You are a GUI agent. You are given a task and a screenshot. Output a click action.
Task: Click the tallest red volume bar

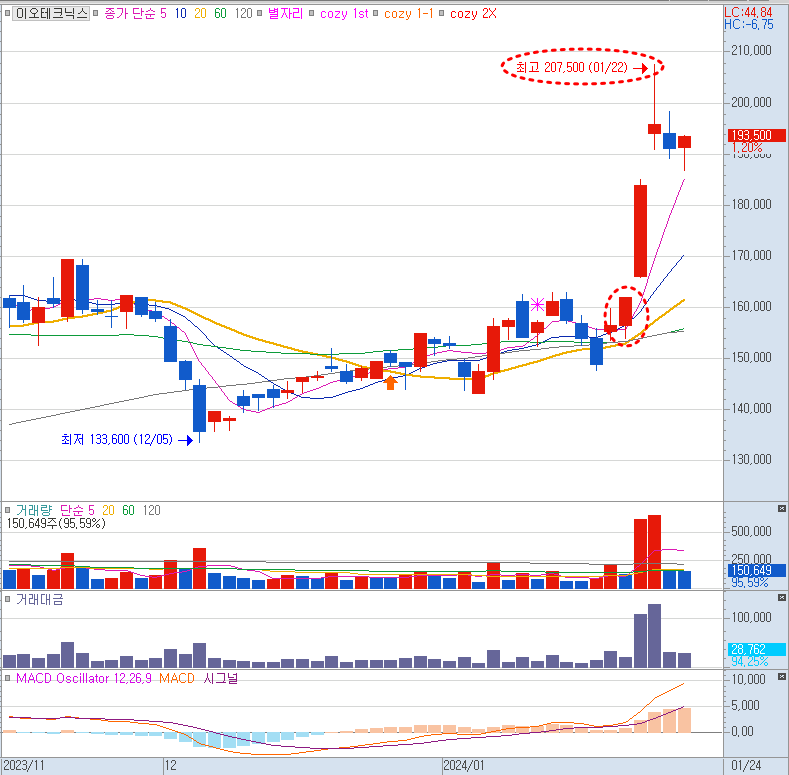point(654,552)
